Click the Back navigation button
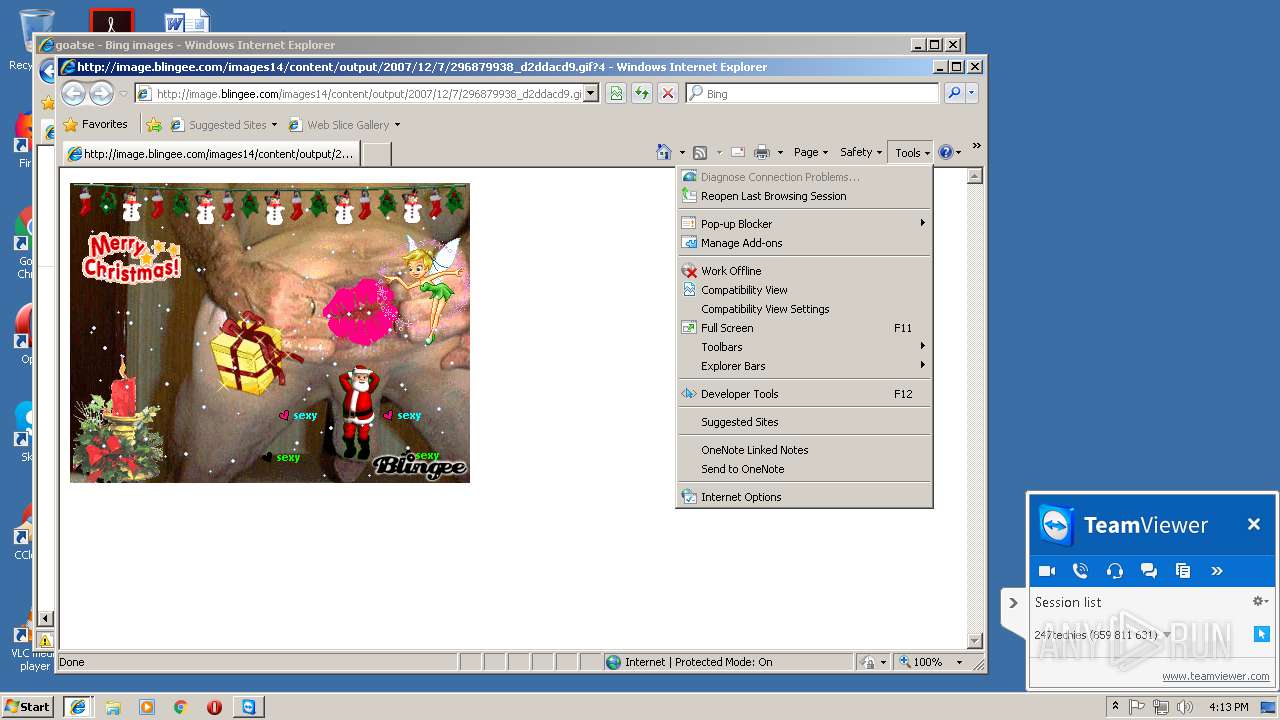Viewport: 1280px width, 720px height. point(73,93)
